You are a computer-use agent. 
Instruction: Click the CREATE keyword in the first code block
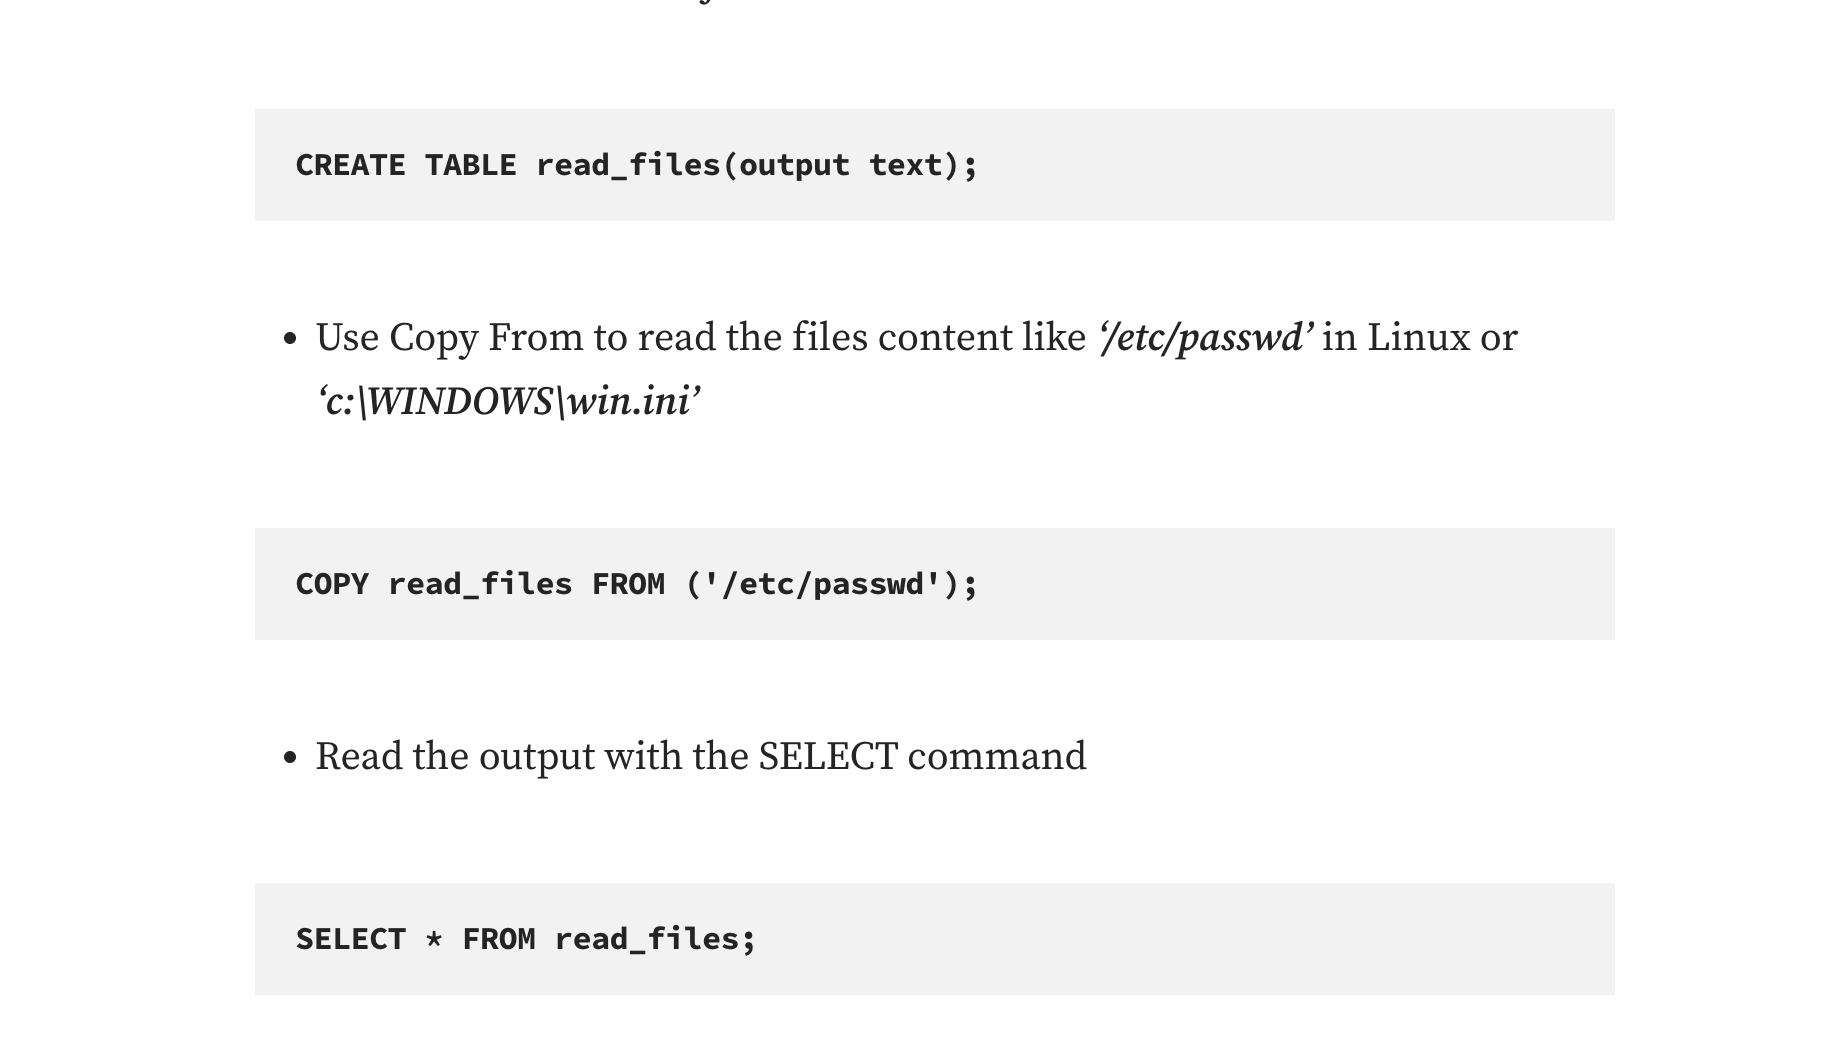tap(350, 165)
